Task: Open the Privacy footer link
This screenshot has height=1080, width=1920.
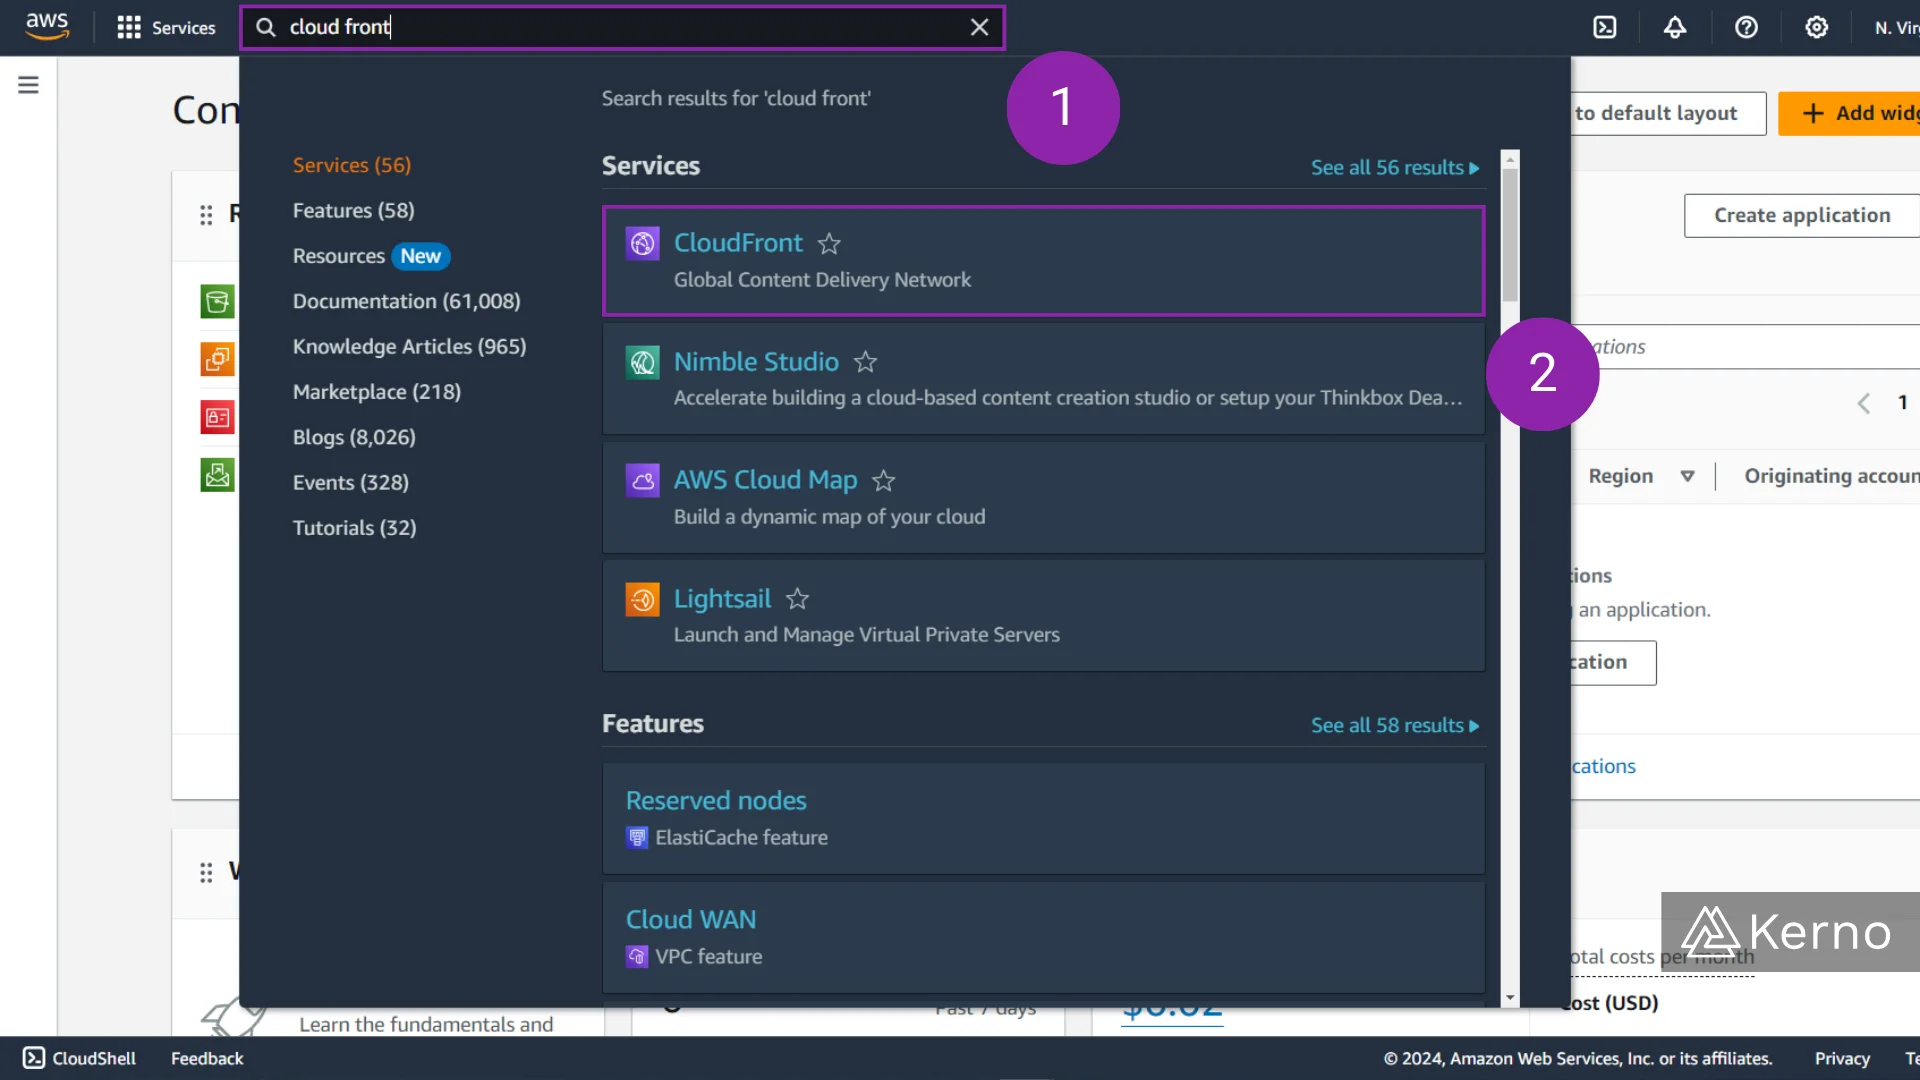Action: point(1842,1058)
